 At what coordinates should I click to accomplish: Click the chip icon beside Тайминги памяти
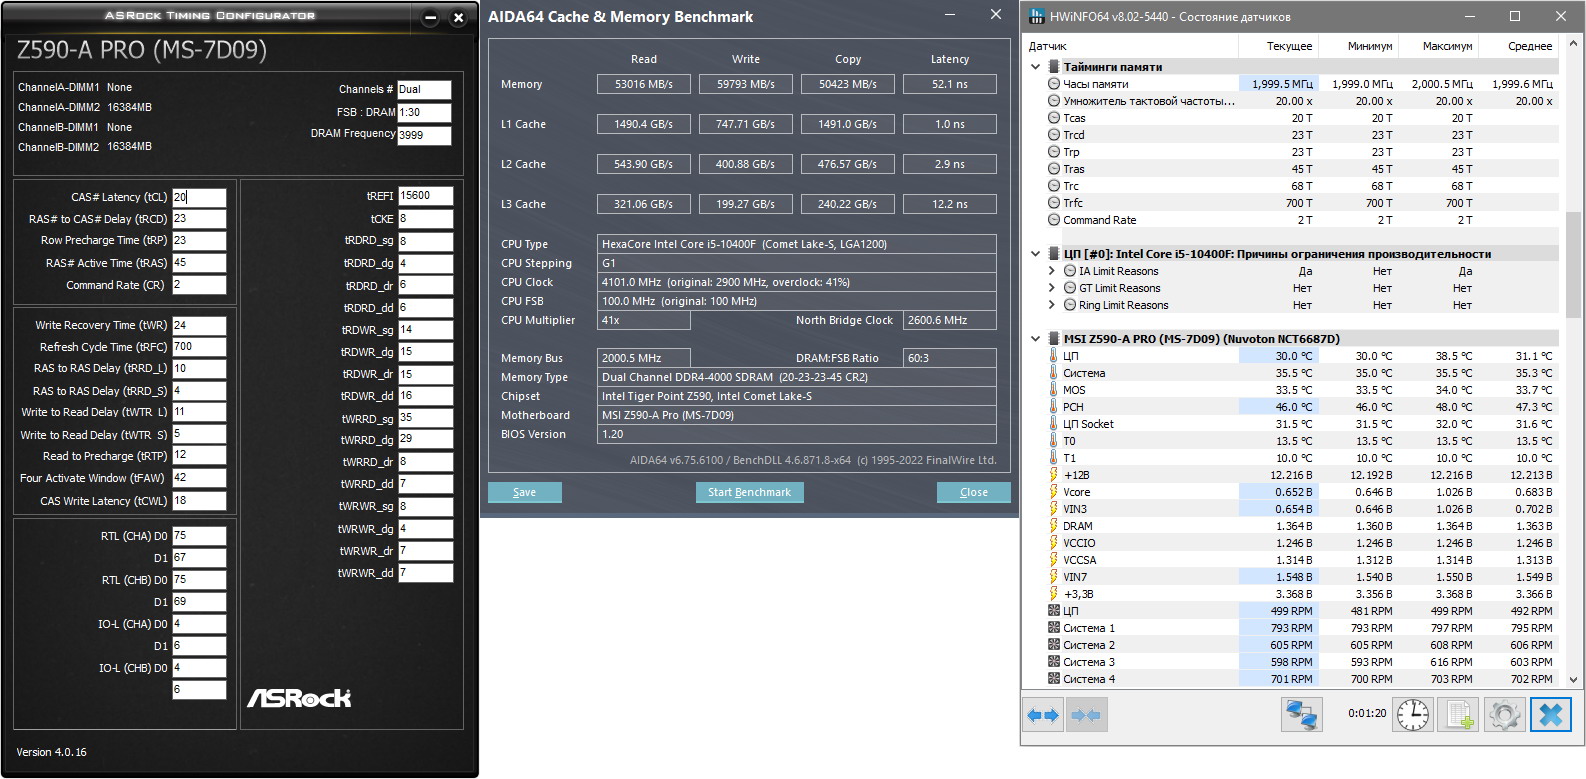click(x=1053, y=67)
